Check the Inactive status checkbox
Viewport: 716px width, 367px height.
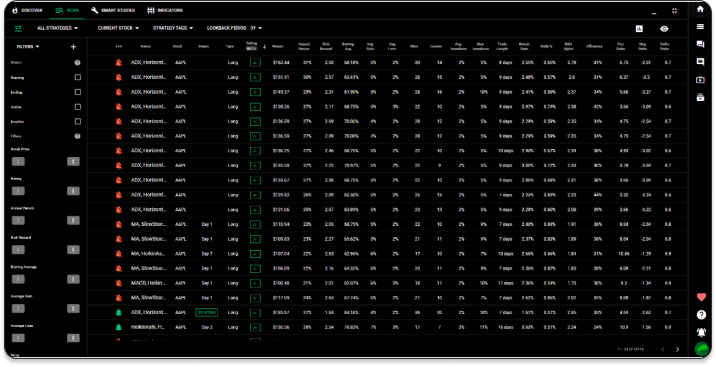coord(78,121)
